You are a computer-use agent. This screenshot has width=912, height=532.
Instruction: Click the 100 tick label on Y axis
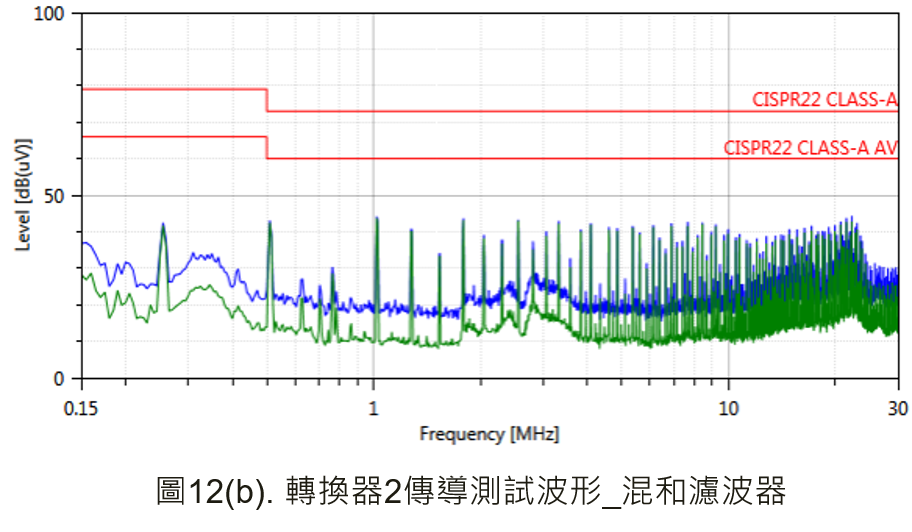coord(48,13)
